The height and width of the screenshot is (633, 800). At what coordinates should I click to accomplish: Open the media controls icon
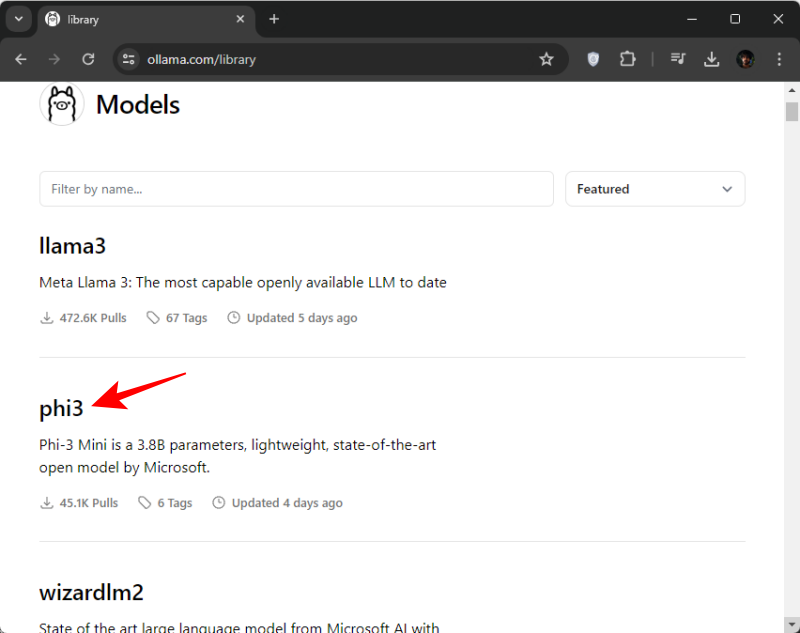(678, 59)
